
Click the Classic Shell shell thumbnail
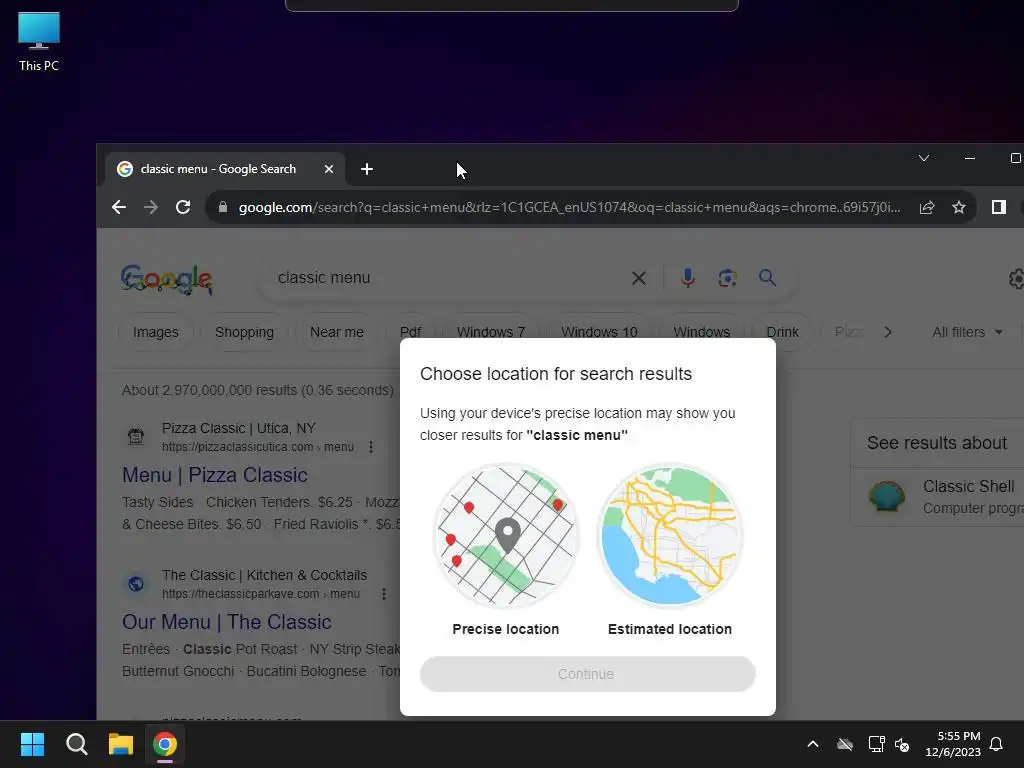887,496
